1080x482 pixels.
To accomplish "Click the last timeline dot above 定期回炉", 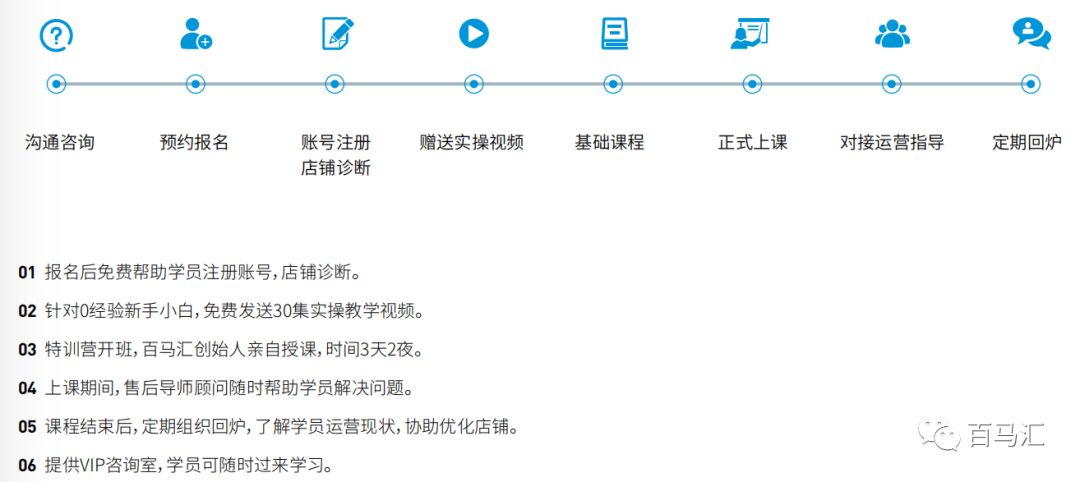I will pos(1029,85).
